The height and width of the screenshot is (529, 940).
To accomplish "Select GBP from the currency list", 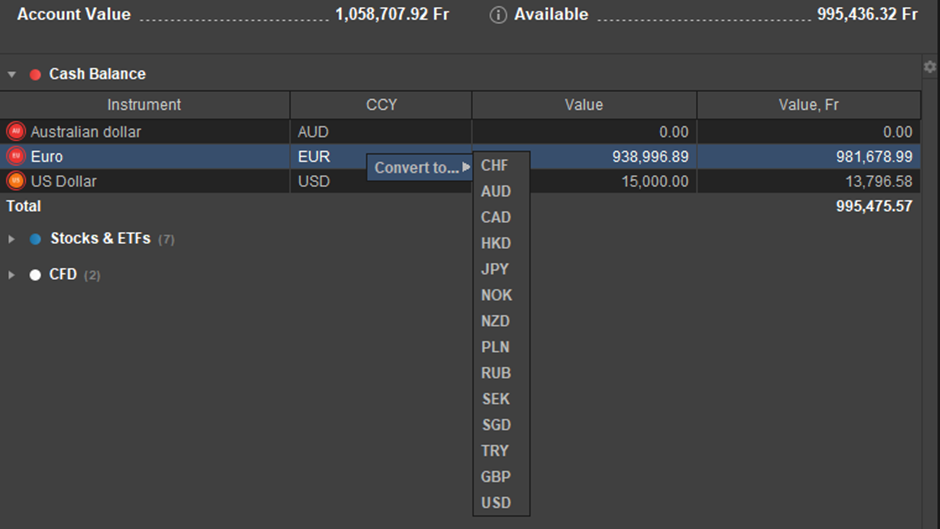I will point(495,477).
